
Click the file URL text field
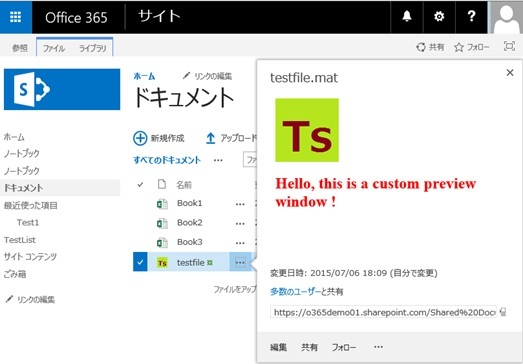point(383,312)
